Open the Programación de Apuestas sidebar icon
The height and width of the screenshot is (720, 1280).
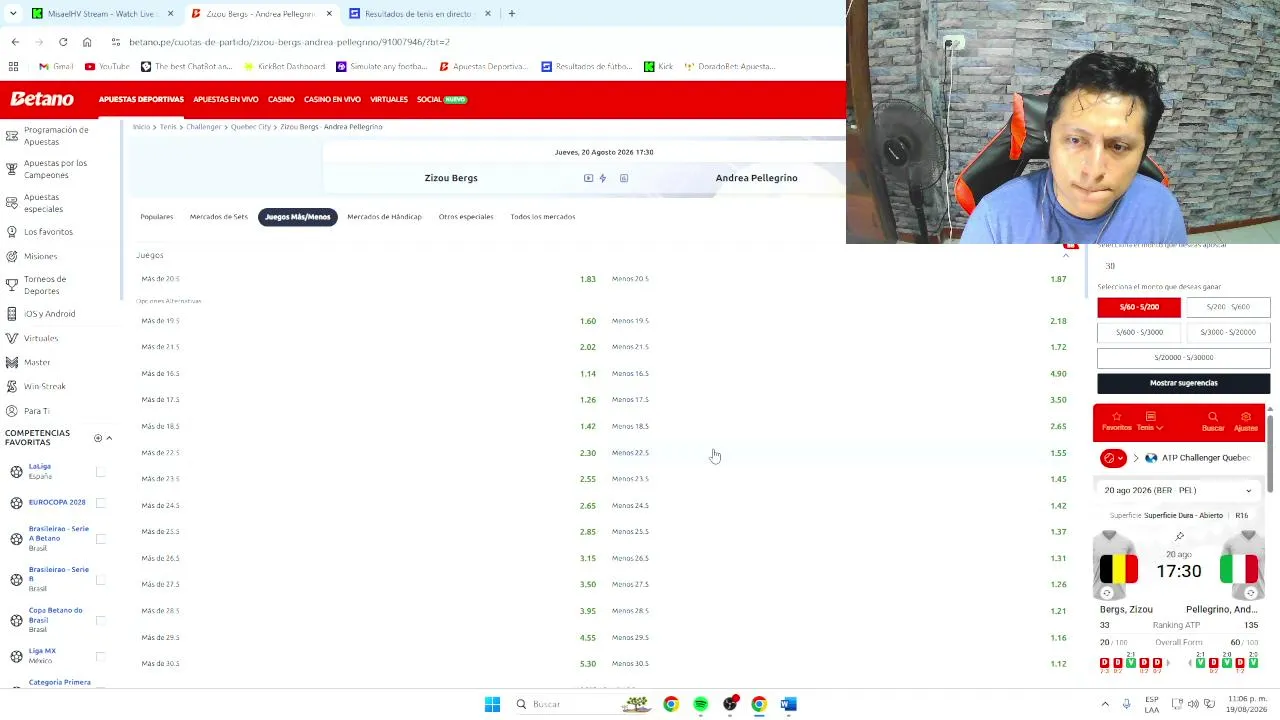coord(12,135)
